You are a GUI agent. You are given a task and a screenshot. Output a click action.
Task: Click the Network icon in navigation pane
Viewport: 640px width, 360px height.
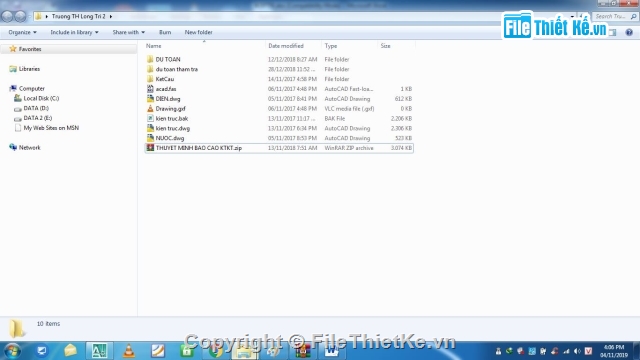[x=13, y=147]
